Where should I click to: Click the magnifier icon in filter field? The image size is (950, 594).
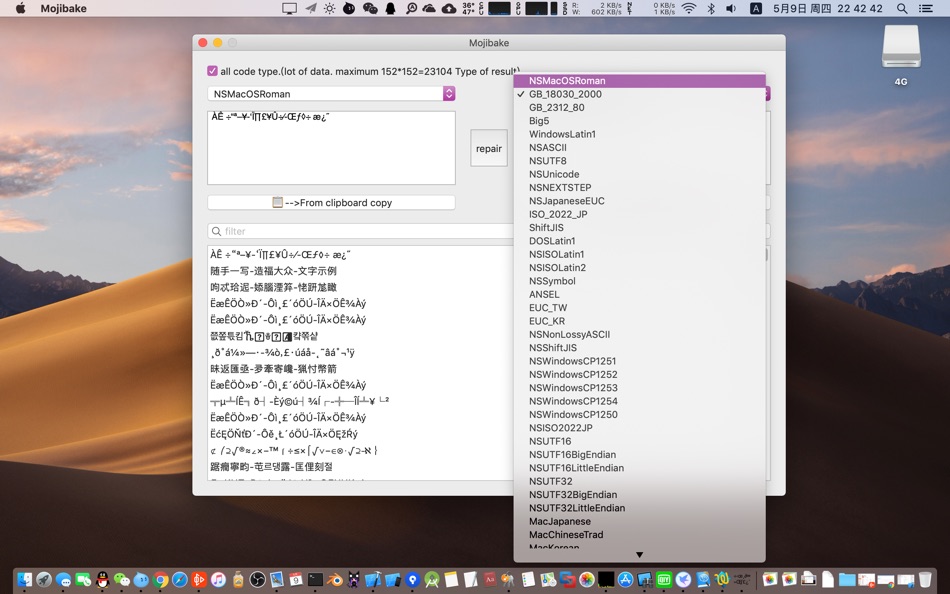216,231
